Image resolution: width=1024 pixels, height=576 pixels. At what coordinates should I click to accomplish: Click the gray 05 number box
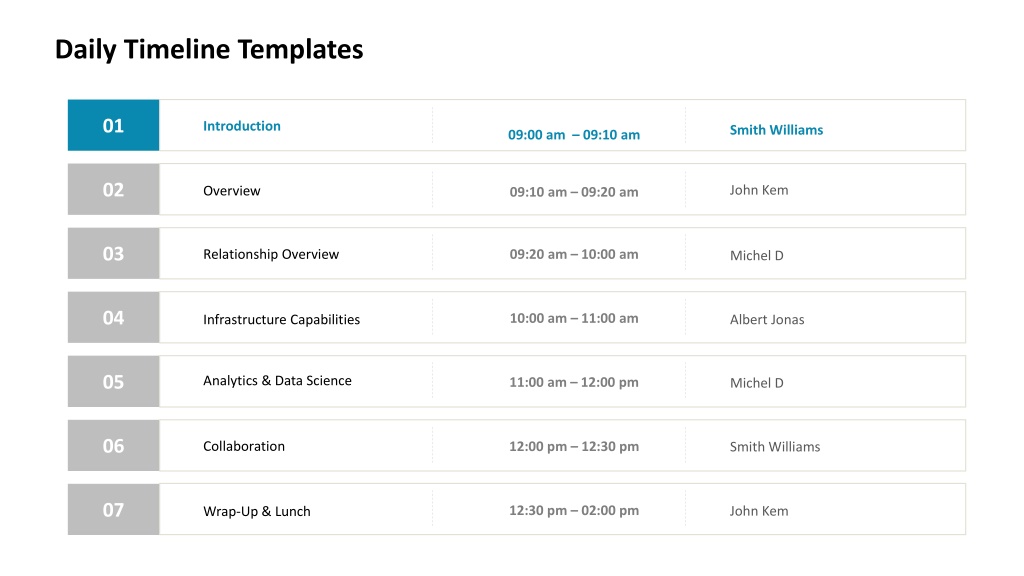point(114,381)
